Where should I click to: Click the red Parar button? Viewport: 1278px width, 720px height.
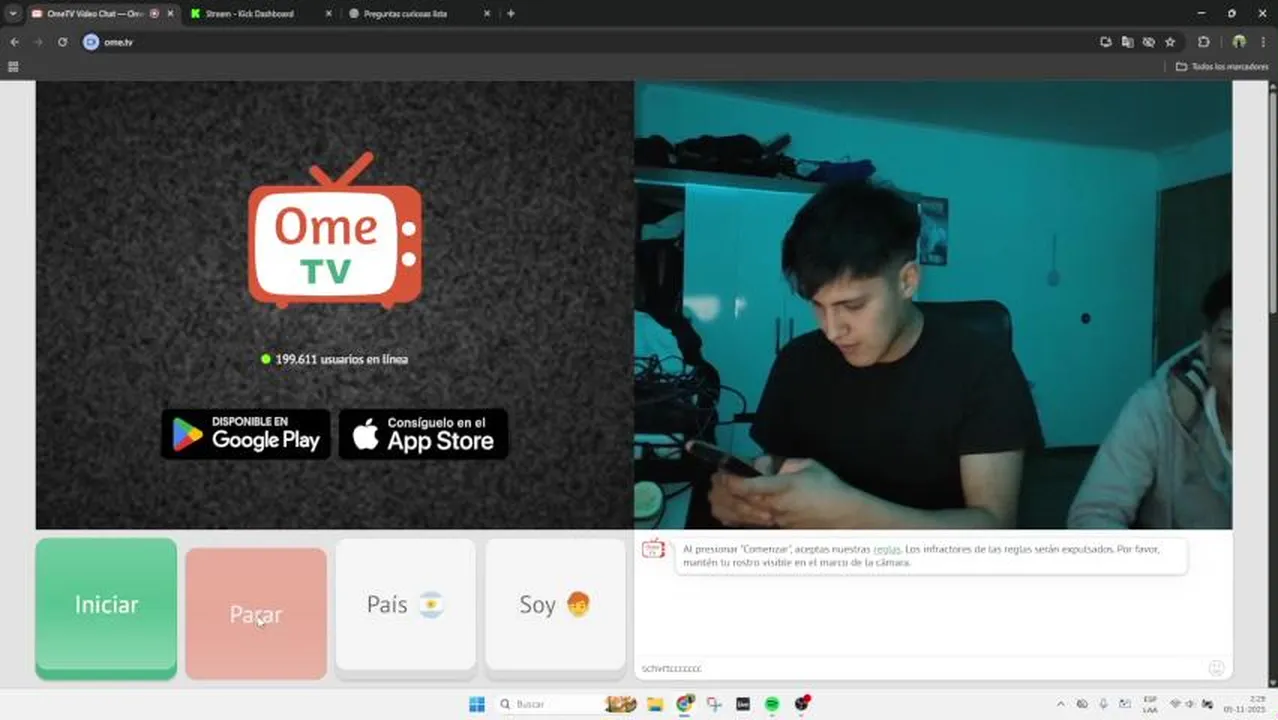tap(256, 613)
